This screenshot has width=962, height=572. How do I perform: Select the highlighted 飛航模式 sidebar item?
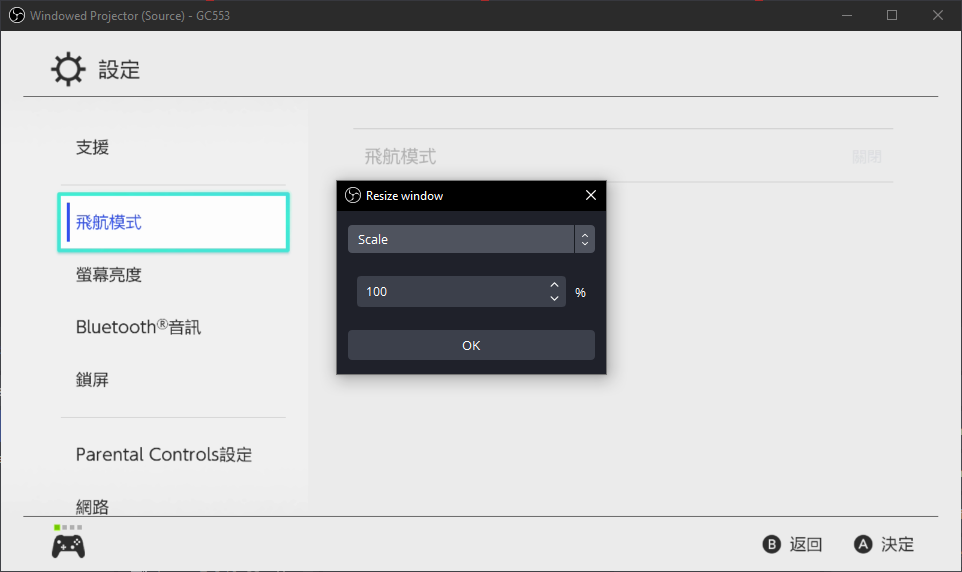(174, 222)
